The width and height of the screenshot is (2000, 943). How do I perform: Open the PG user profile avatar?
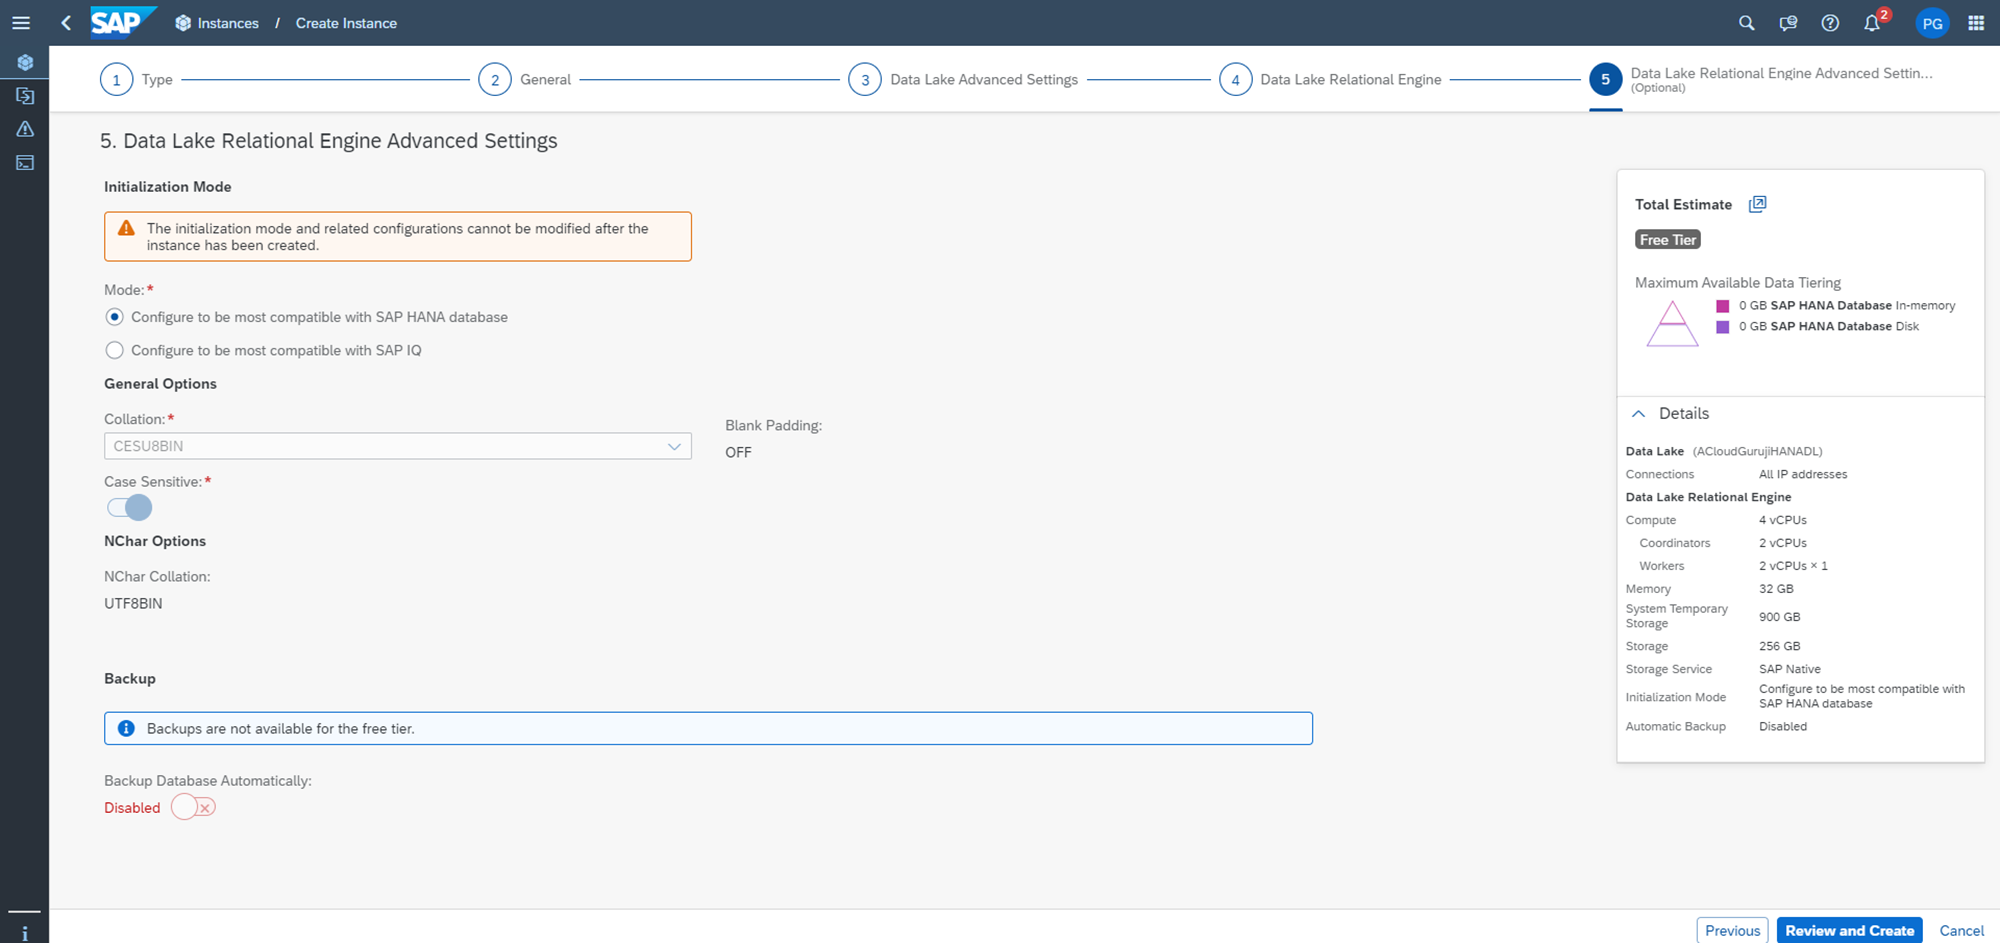1932,23
